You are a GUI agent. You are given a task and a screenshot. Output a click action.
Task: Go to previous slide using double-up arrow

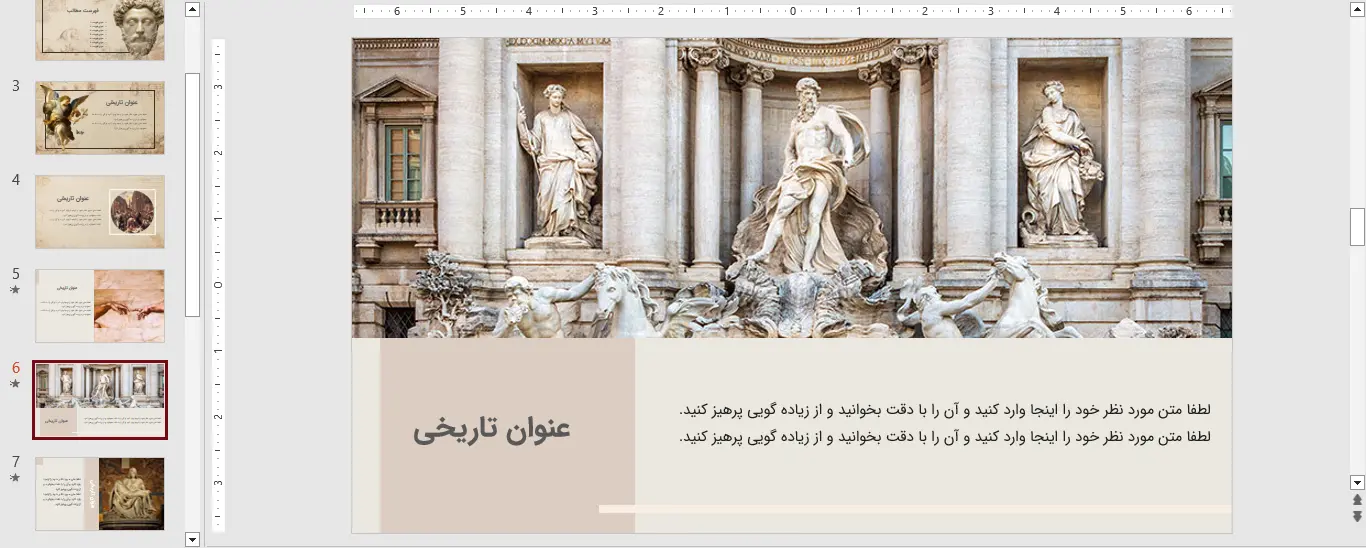click(1357, 500)
